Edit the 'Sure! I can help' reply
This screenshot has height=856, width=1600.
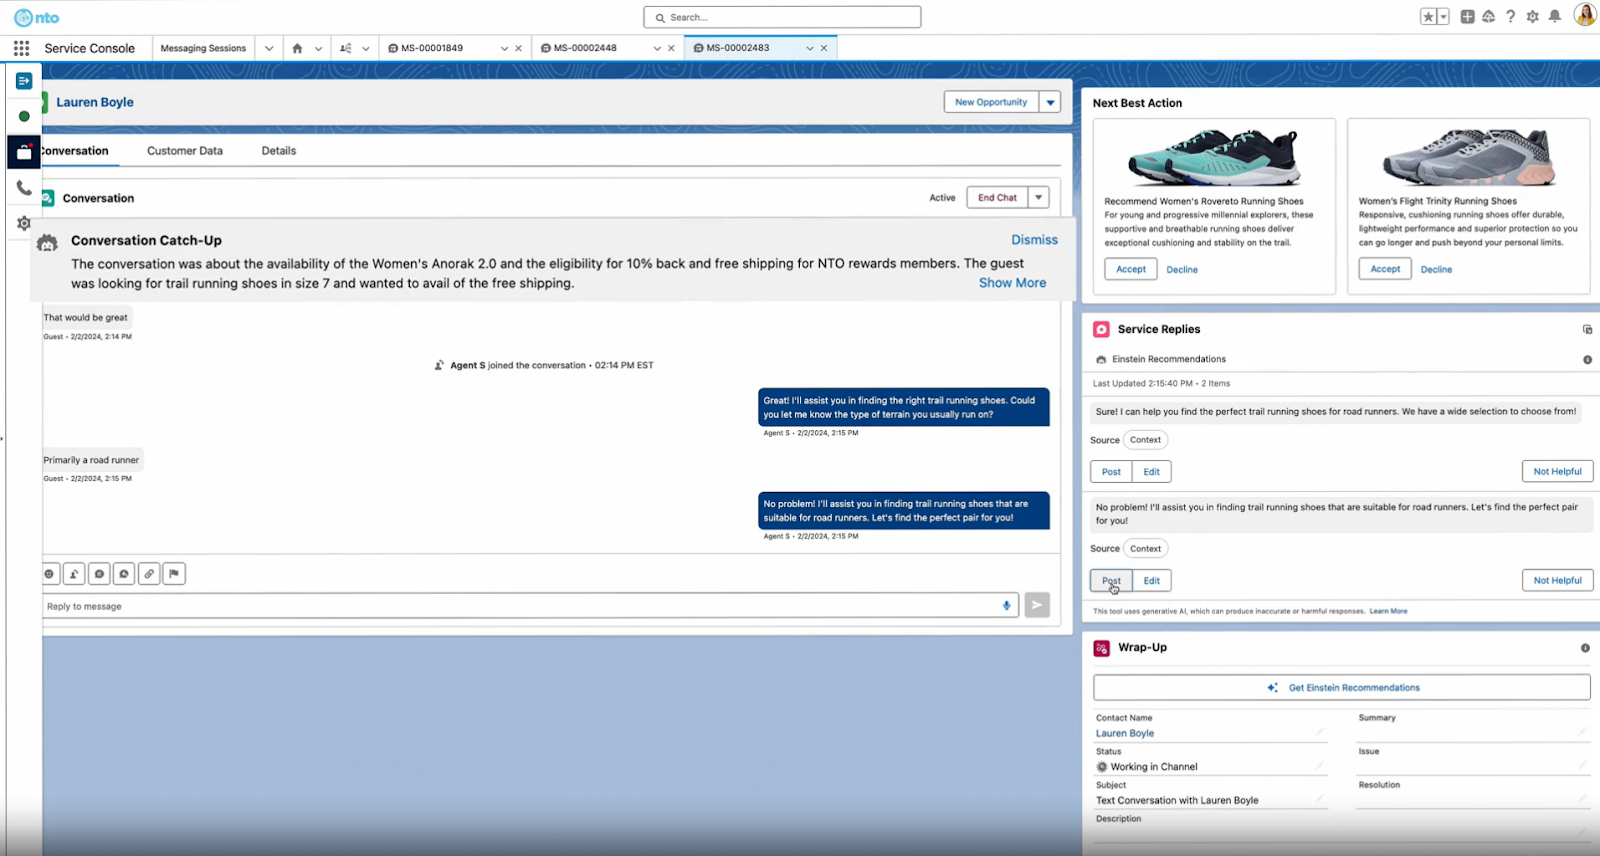tap(1152, 471)
